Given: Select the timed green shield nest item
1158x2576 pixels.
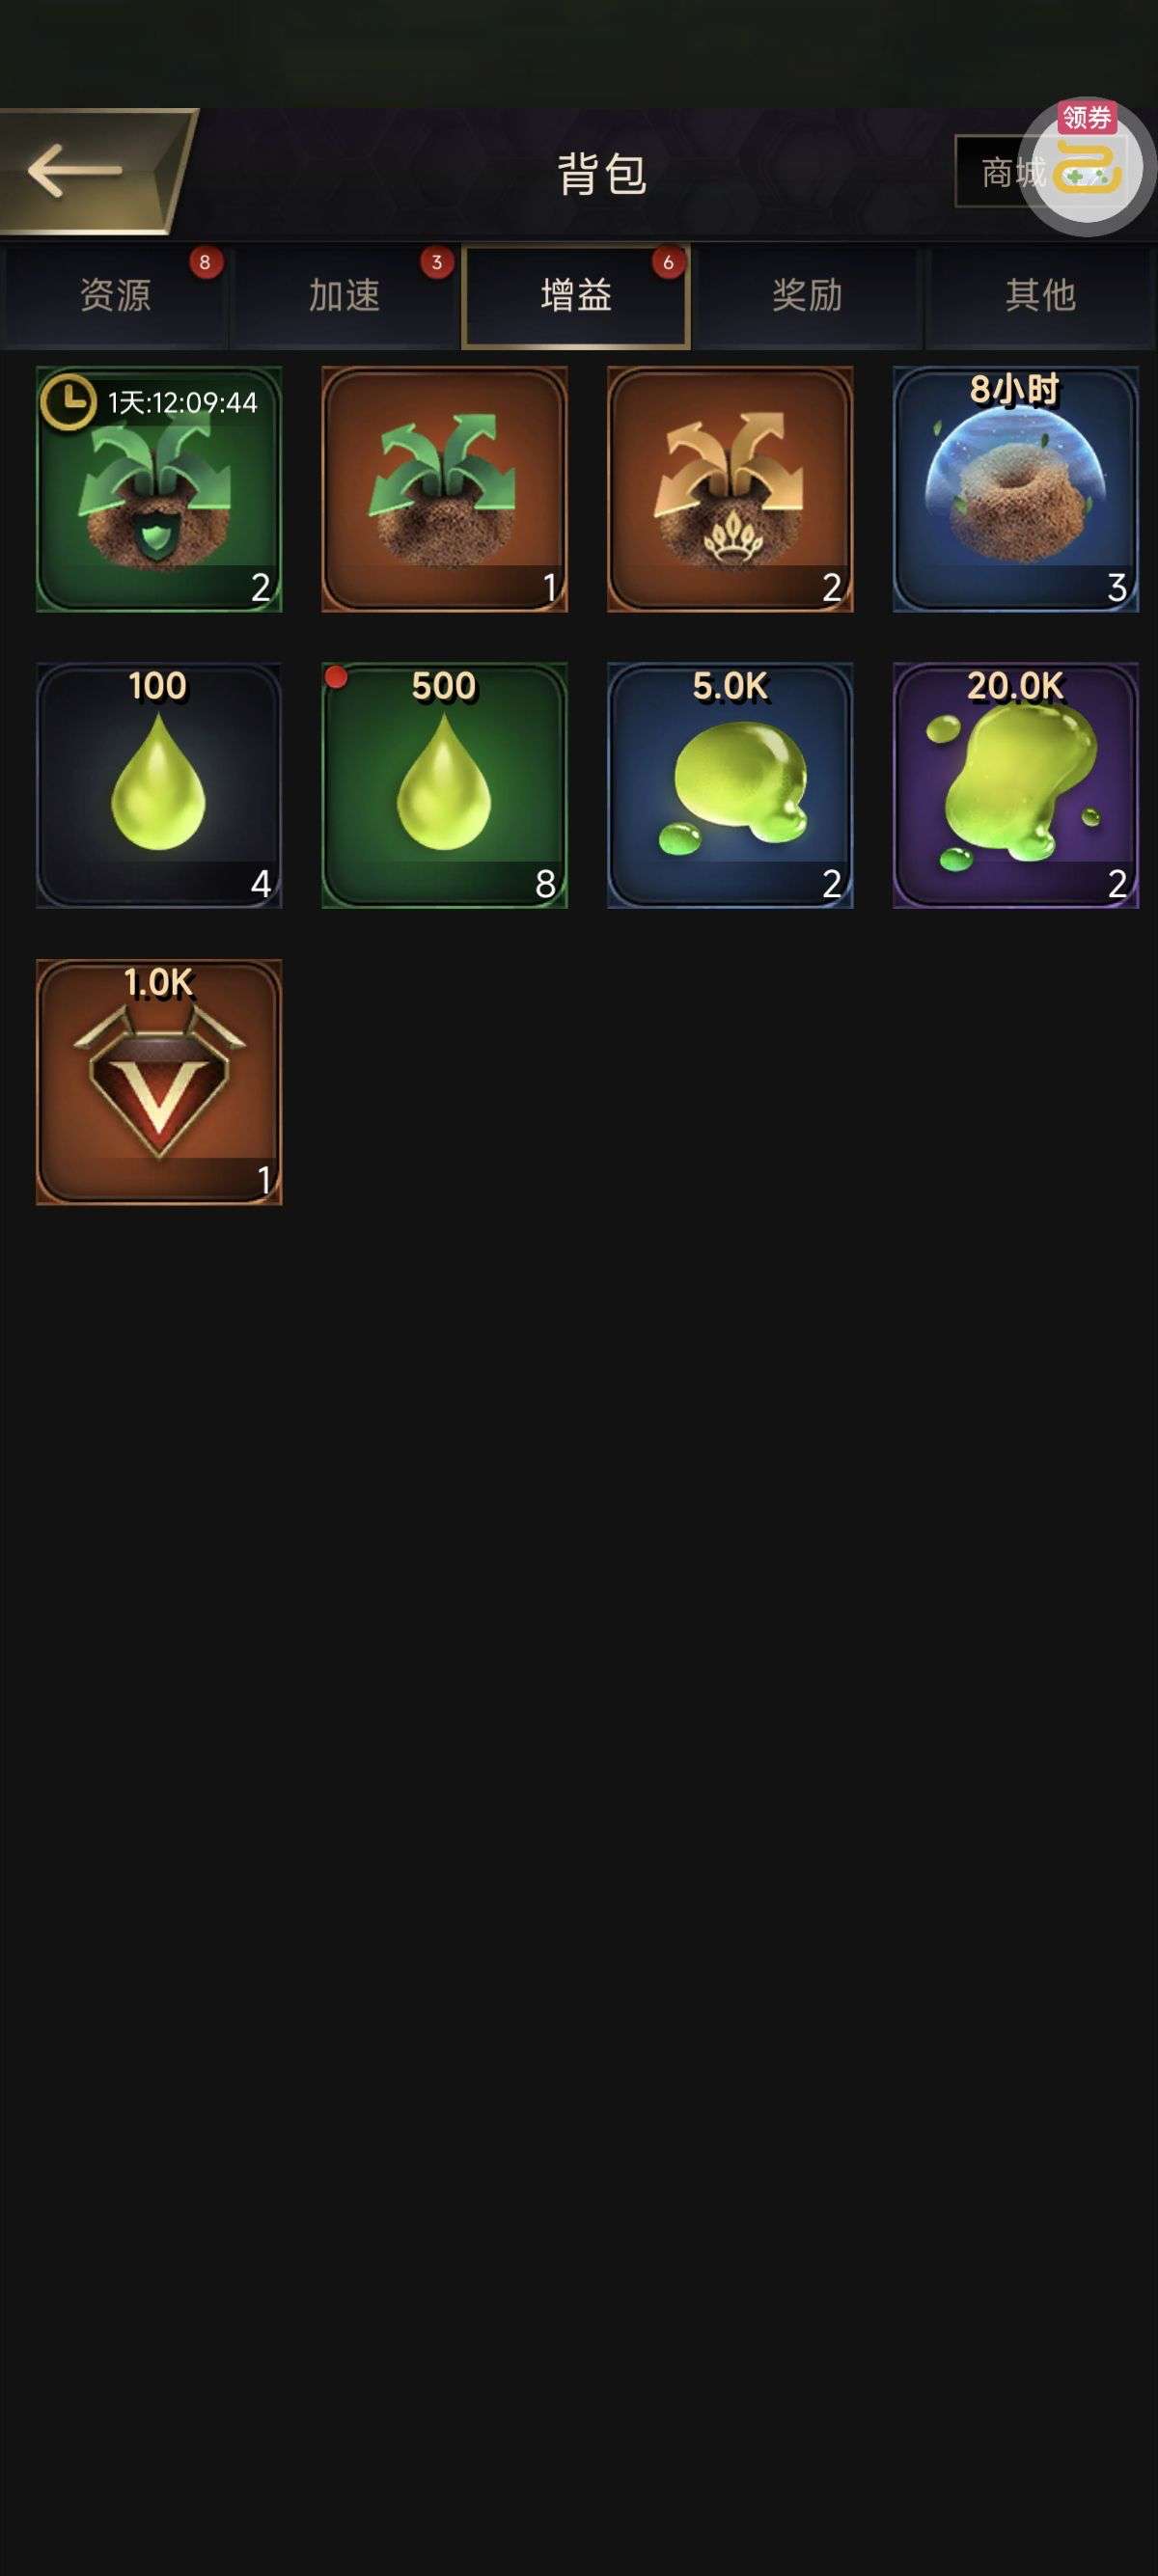Looking at the screenshot, I should (x=159, y=489).
